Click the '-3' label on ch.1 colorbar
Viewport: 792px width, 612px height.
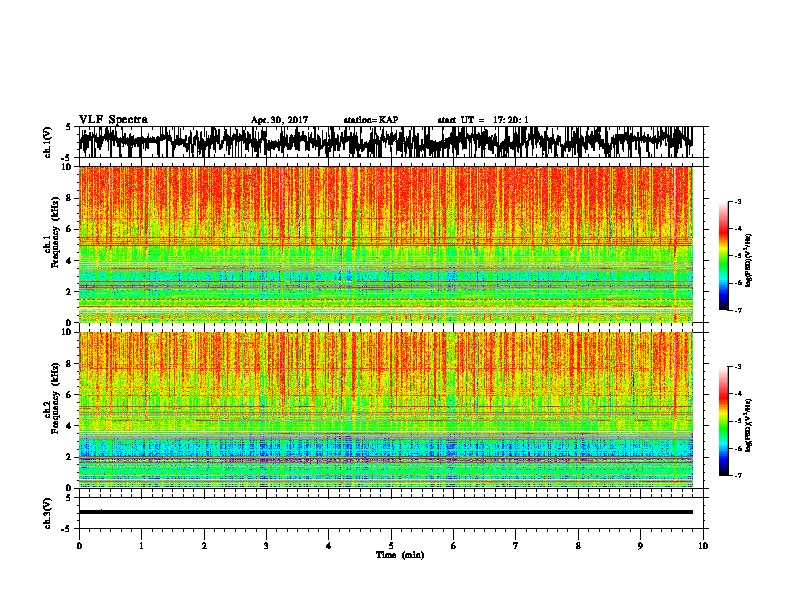[738, 201]
